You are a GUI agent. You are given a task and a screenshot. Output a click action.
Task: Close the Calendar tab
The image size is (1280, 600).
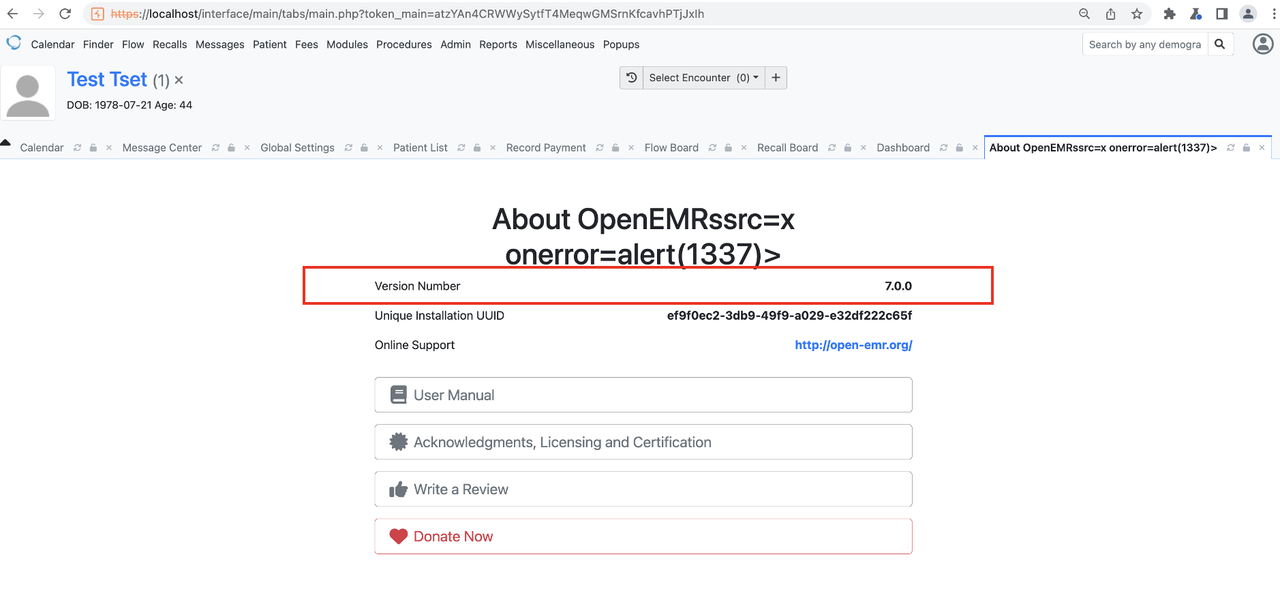tap(109, 148)
